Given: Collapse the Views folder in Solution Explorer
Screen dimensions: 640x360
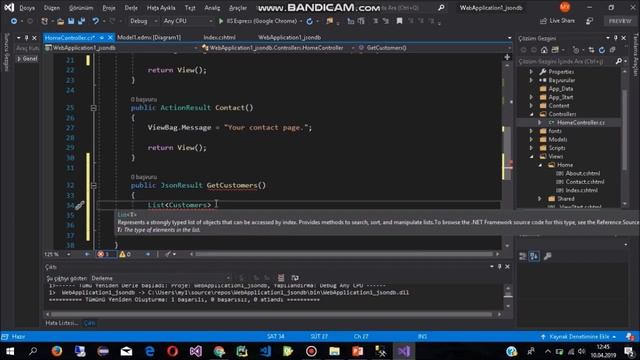Looking at the screenshot, I should coord(531,156).
